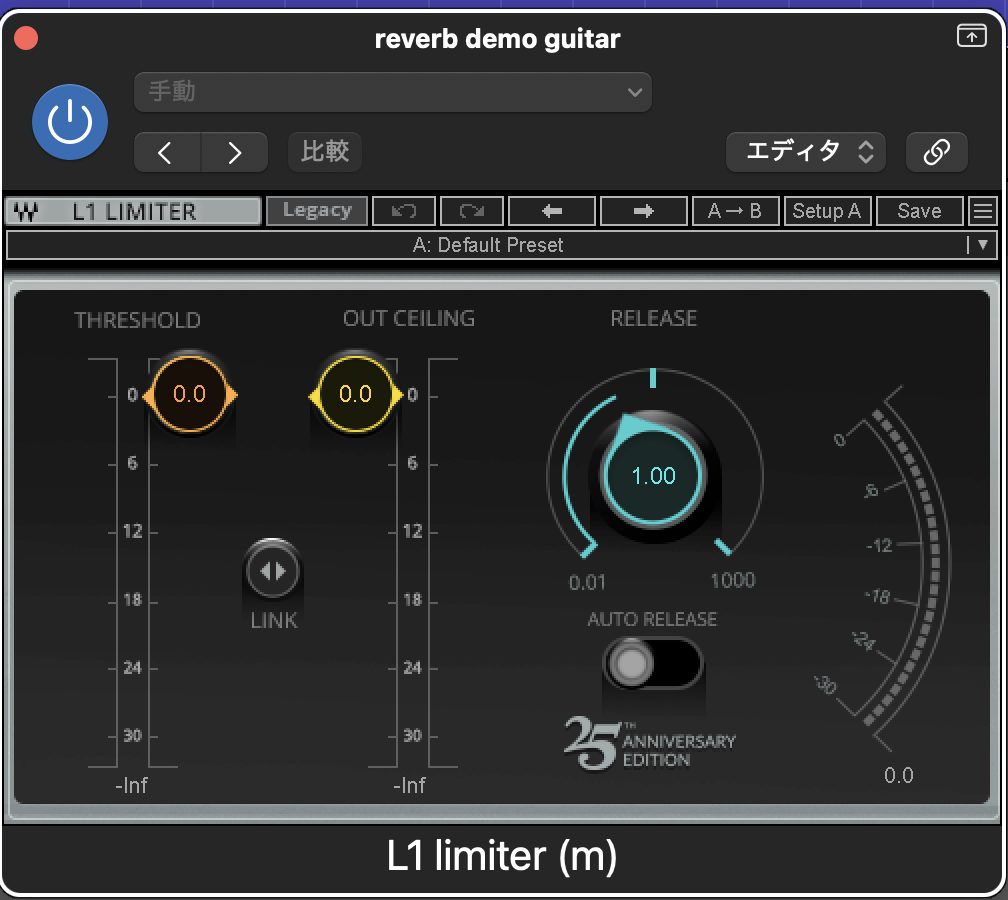Go to previous preset with left chevron
1008x900 pixels.
point(166,152)
